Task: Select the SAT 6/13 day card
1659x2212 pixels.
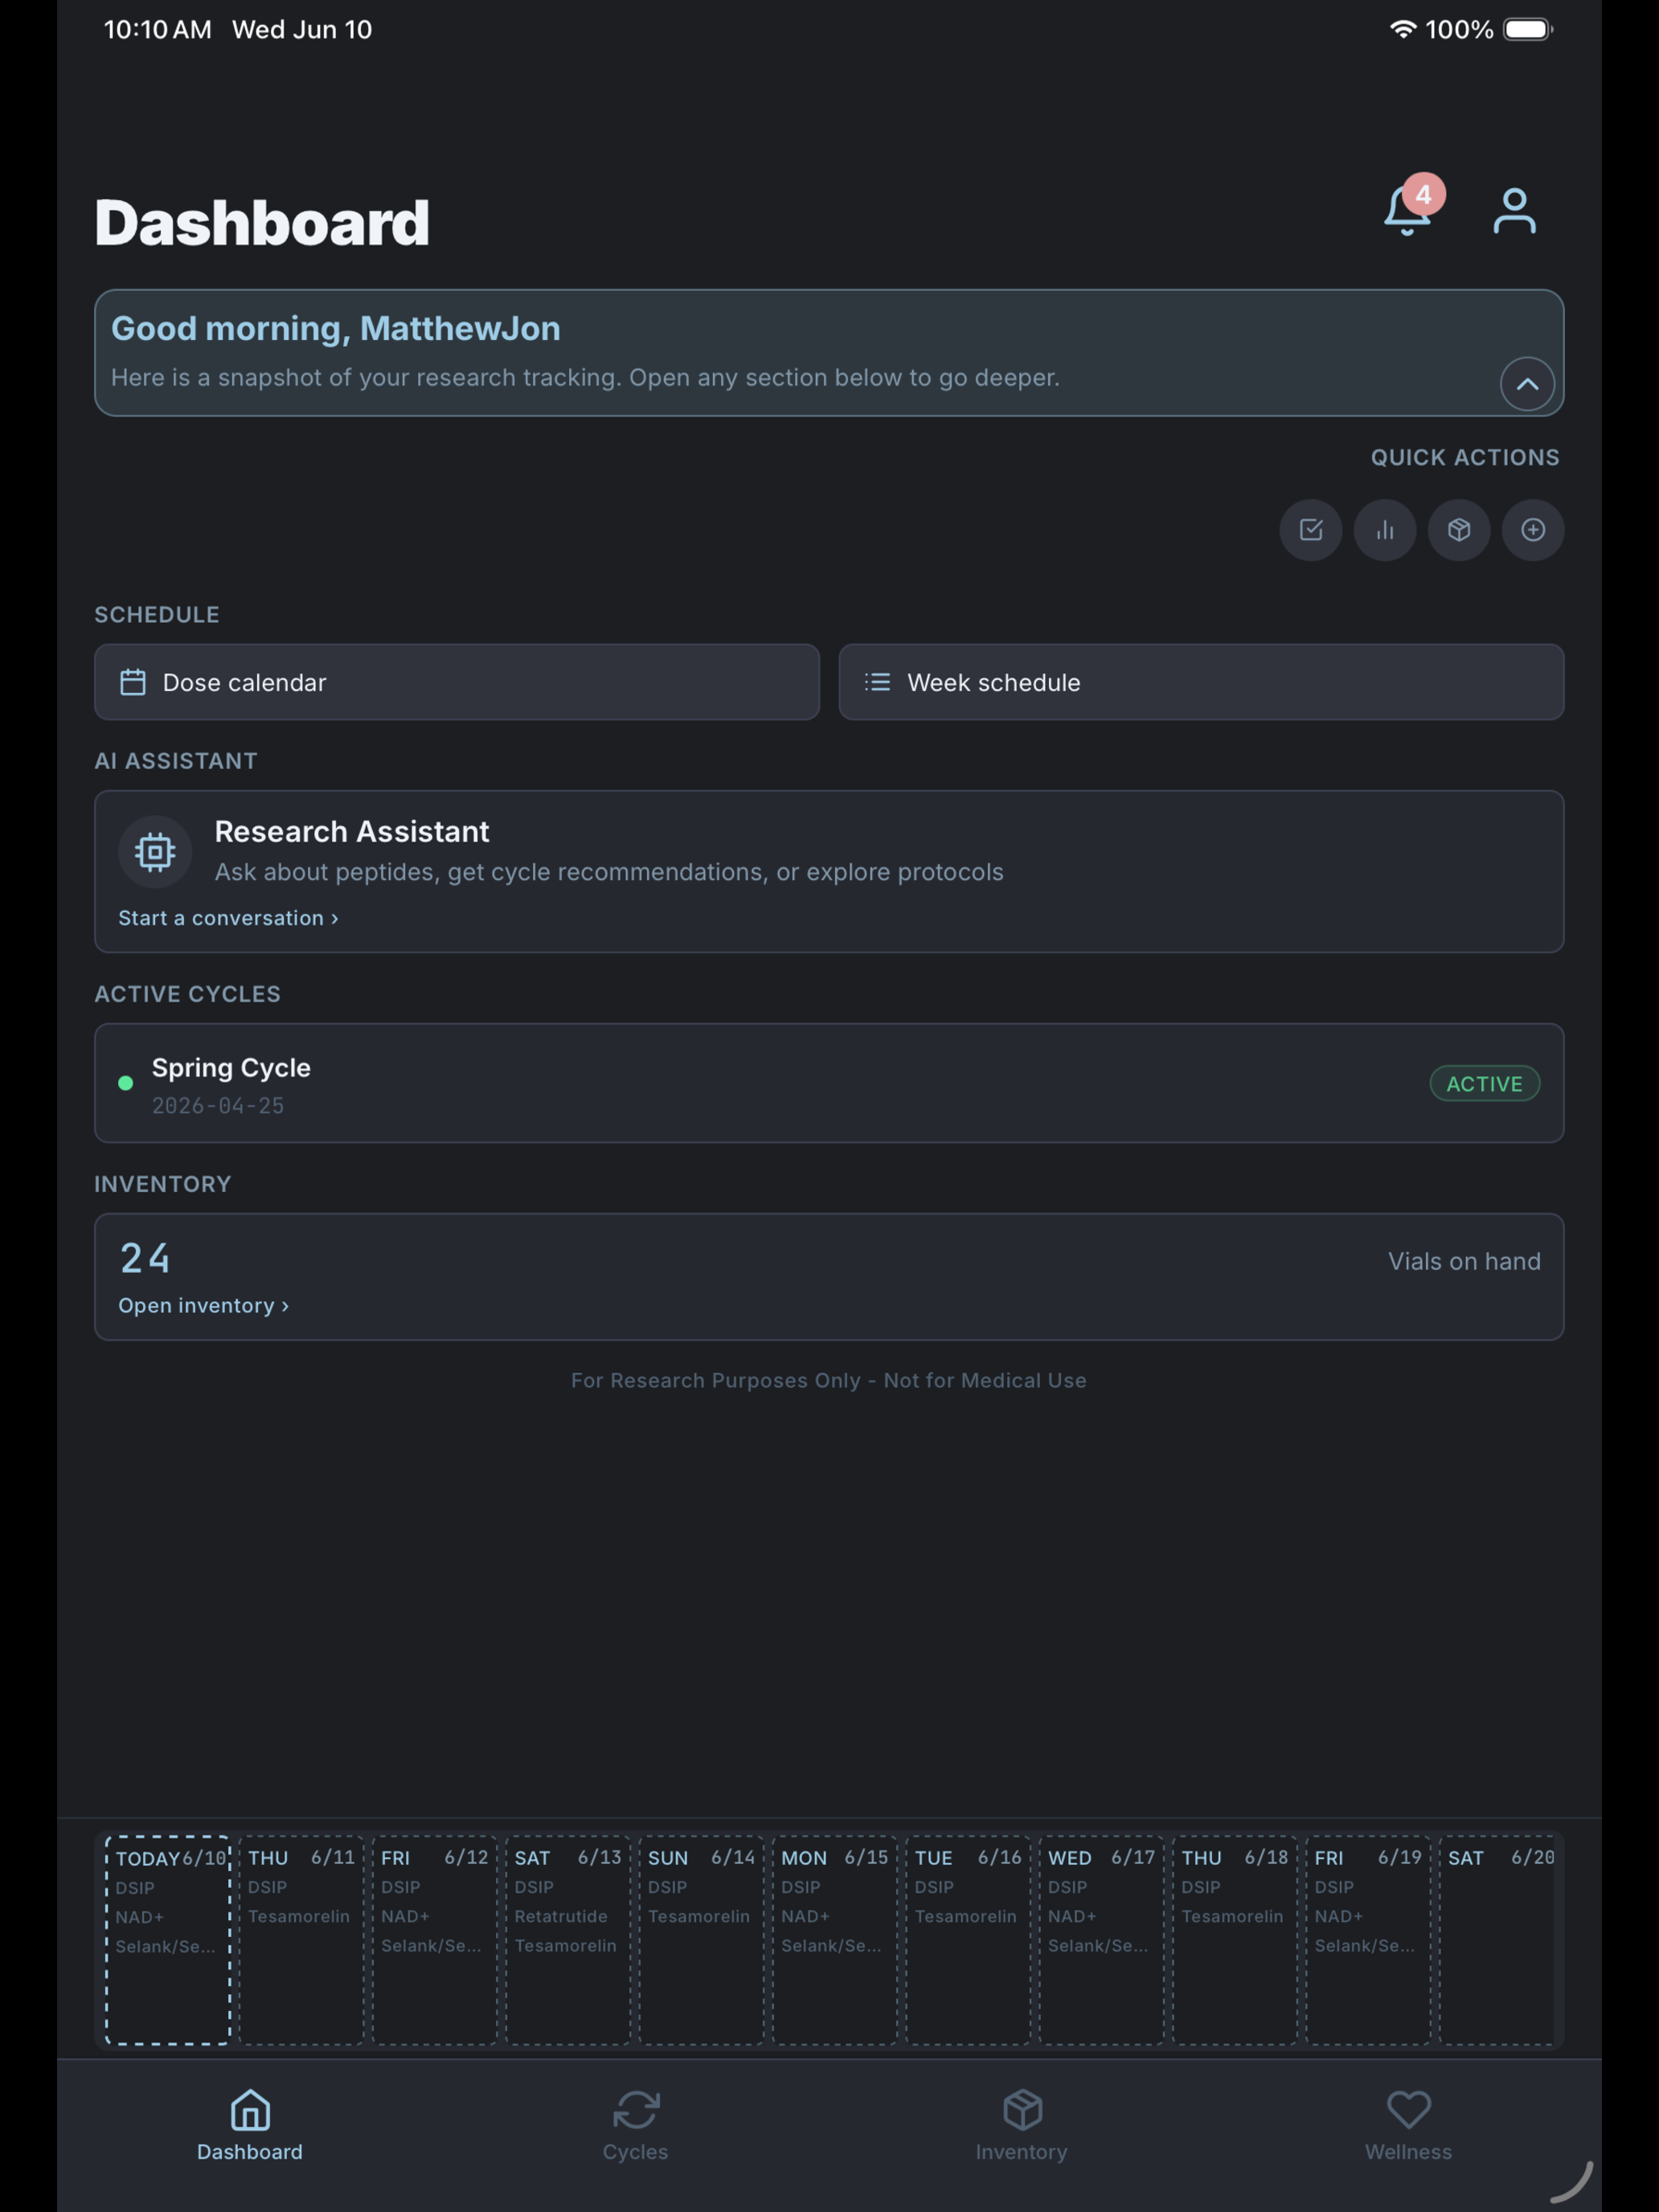Action: pyautogui.click(x=568, y=1939)
